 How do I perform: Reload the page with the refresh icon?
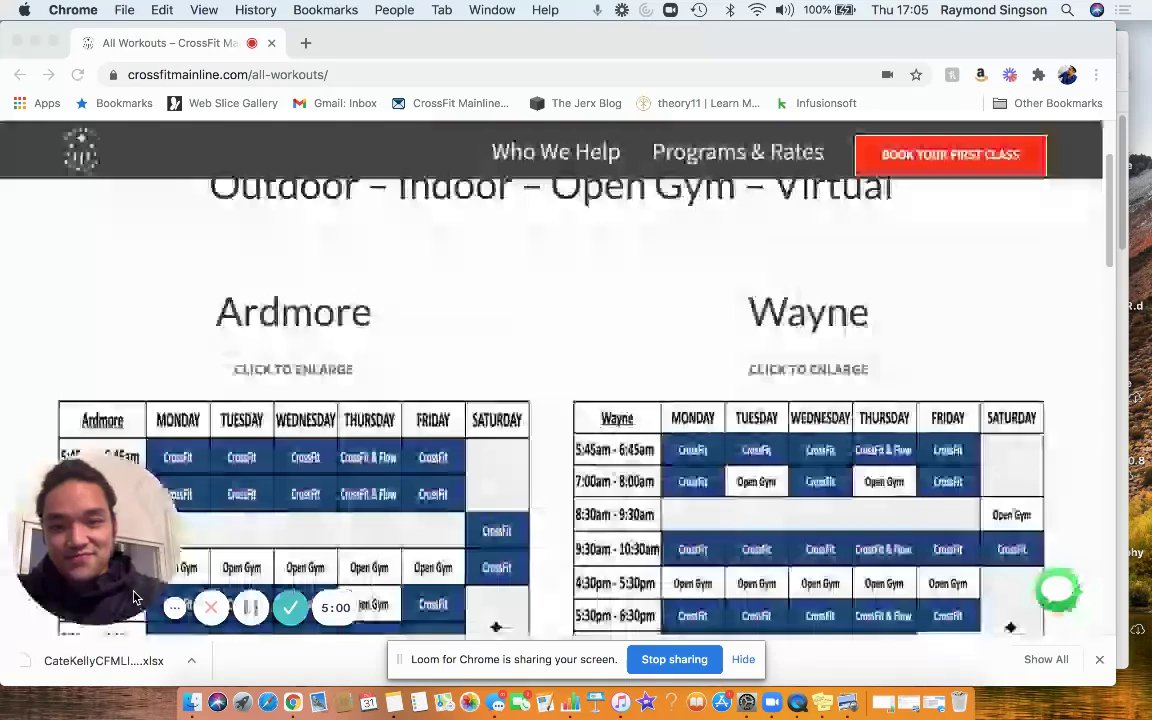pyautogui.click(x=77, y=74)
